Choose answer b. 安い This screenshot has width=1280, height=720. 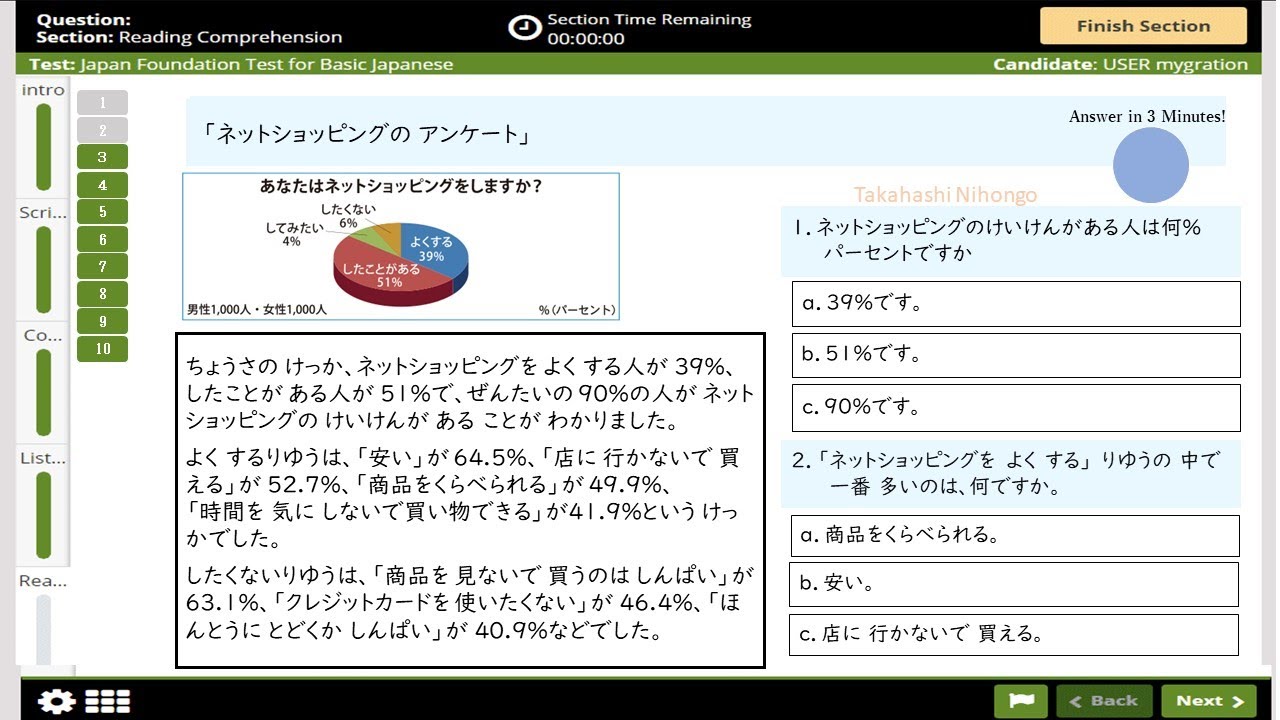[1014, 584]
